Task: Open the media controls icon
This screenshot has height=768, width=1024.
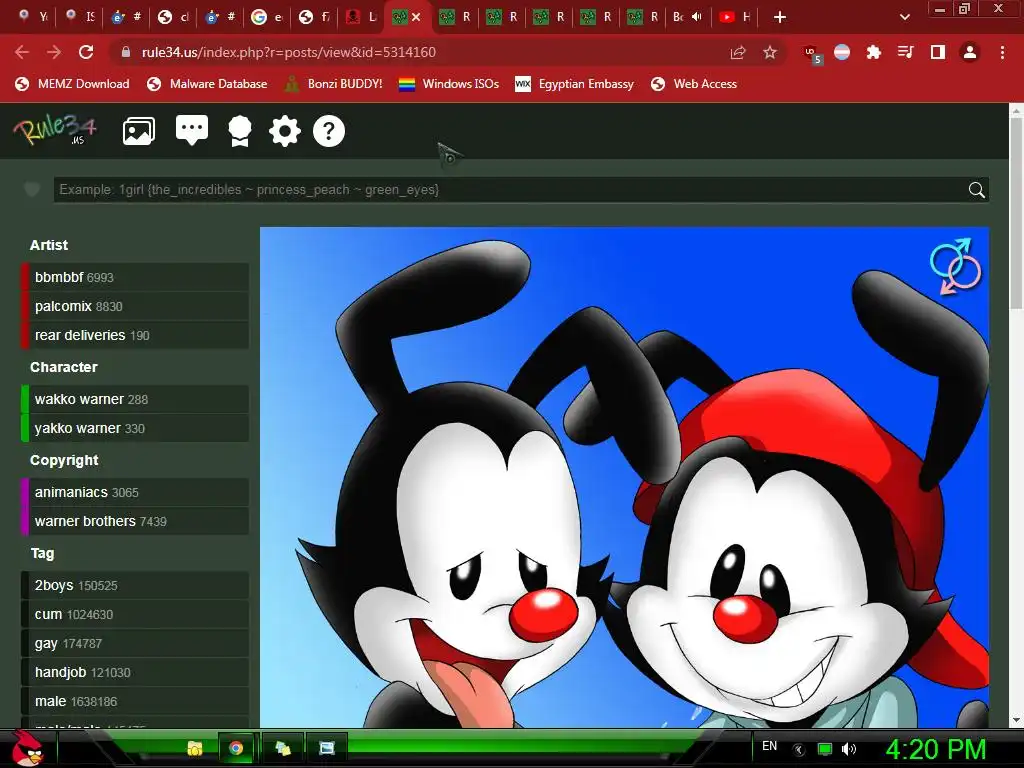Action: point(905,52)
